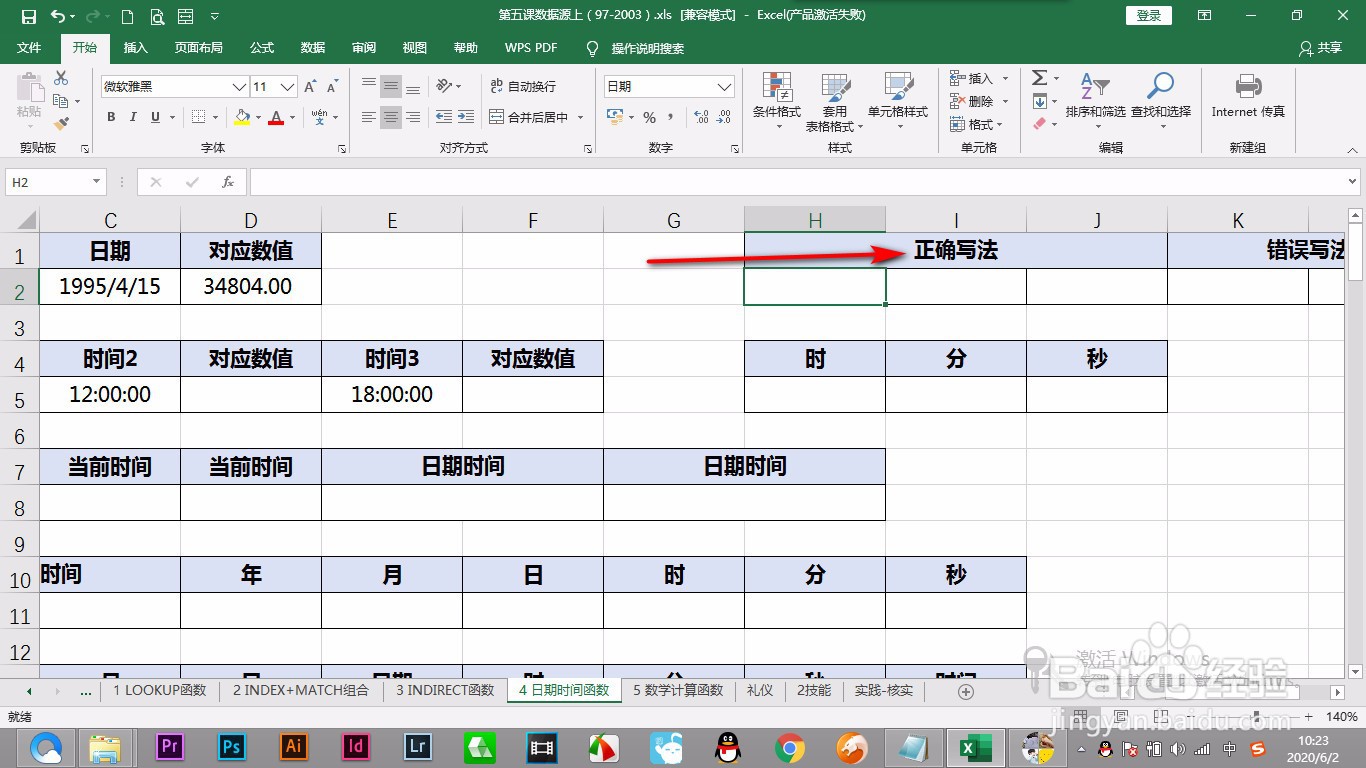This screenshot has height=768, width=1366.
Task: Click the fx insert function icon
Action: tap(227, 181)
